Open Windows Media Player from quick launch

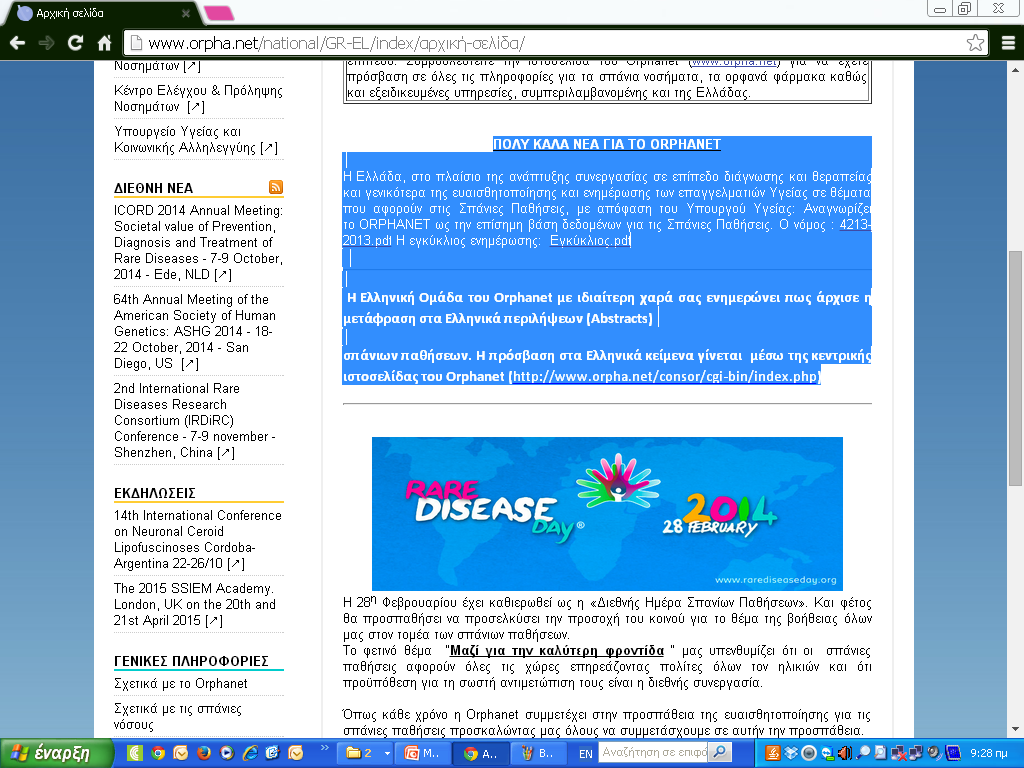coord(227,753)
